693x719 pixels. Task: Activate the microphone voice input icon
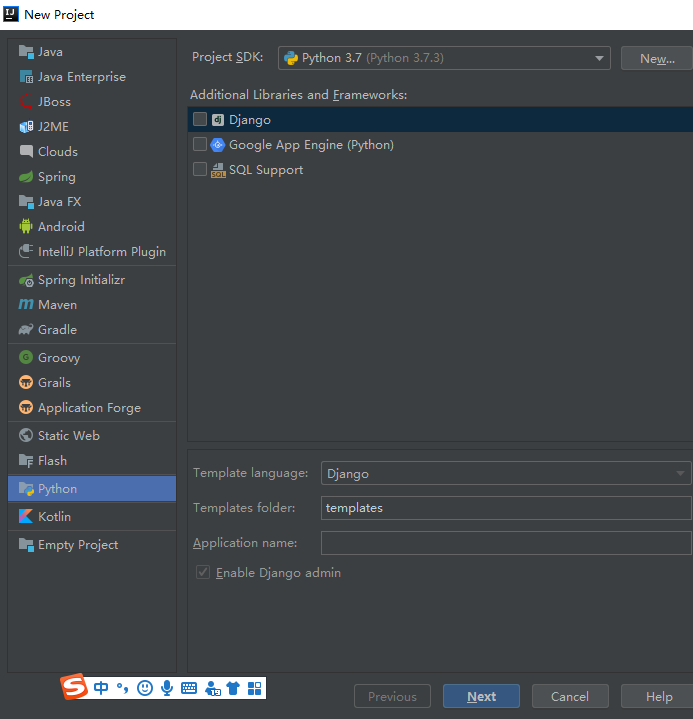pyautogui.click(x=167, y=688)
